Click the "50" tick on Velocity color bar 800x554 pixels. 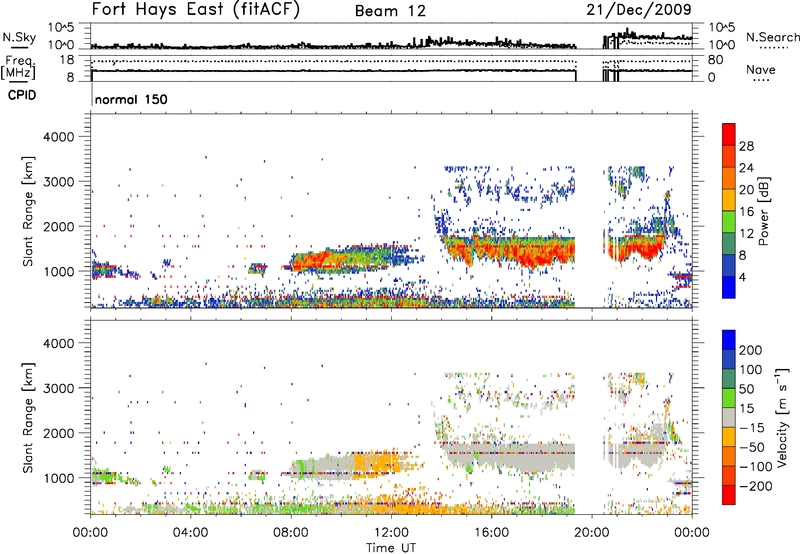pyautogui.click(x=746, y=389)
